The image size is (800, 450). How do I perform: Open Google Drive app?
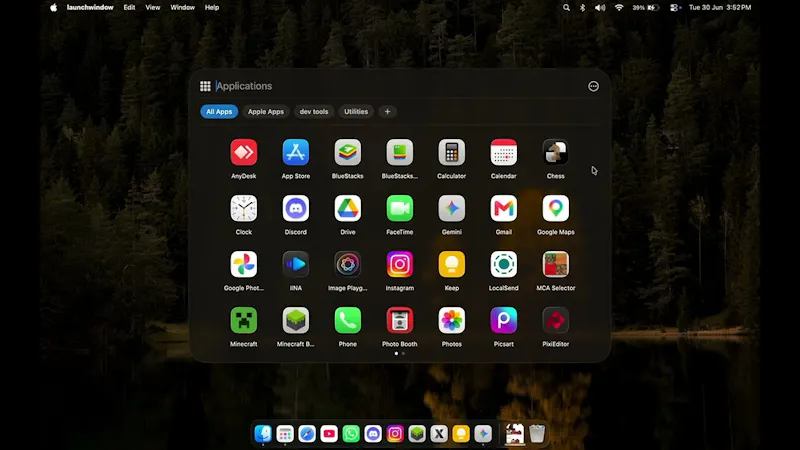[x=347, y=209]
